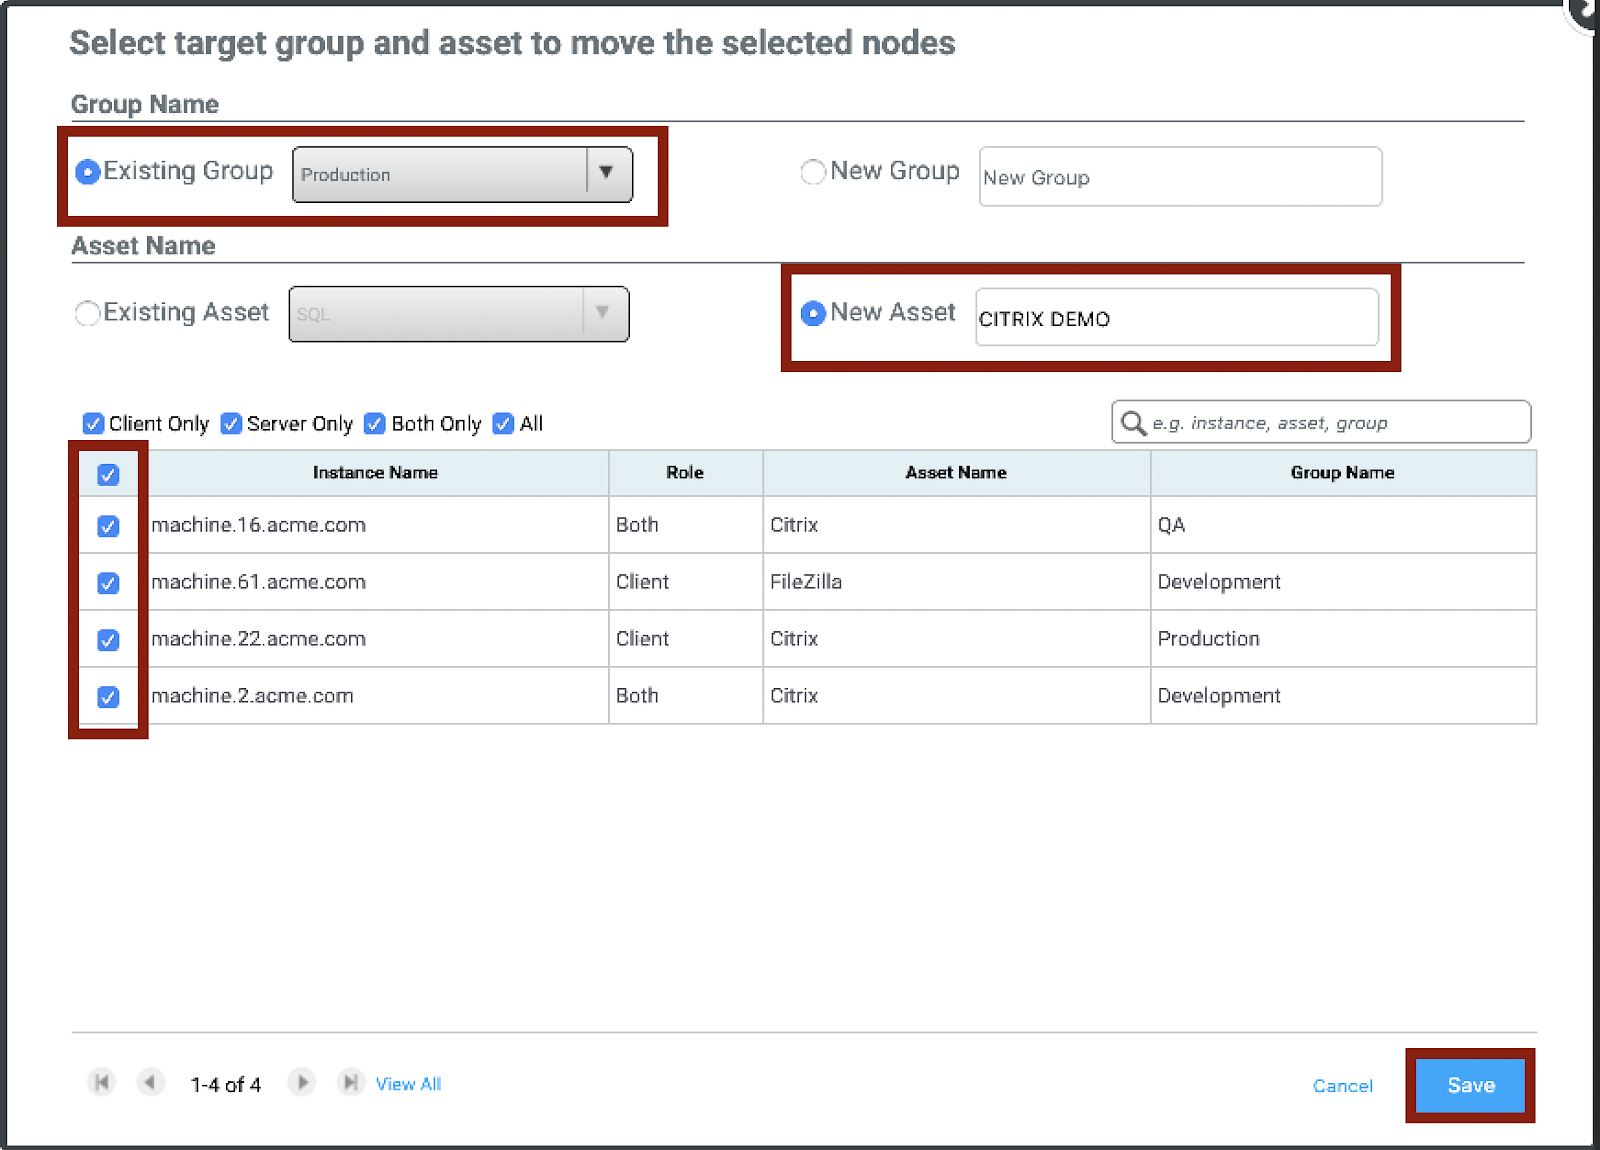Toggle the select-all header checkbox
The height and width of the screenshot is (1150, 1600).
pos(108,475)
